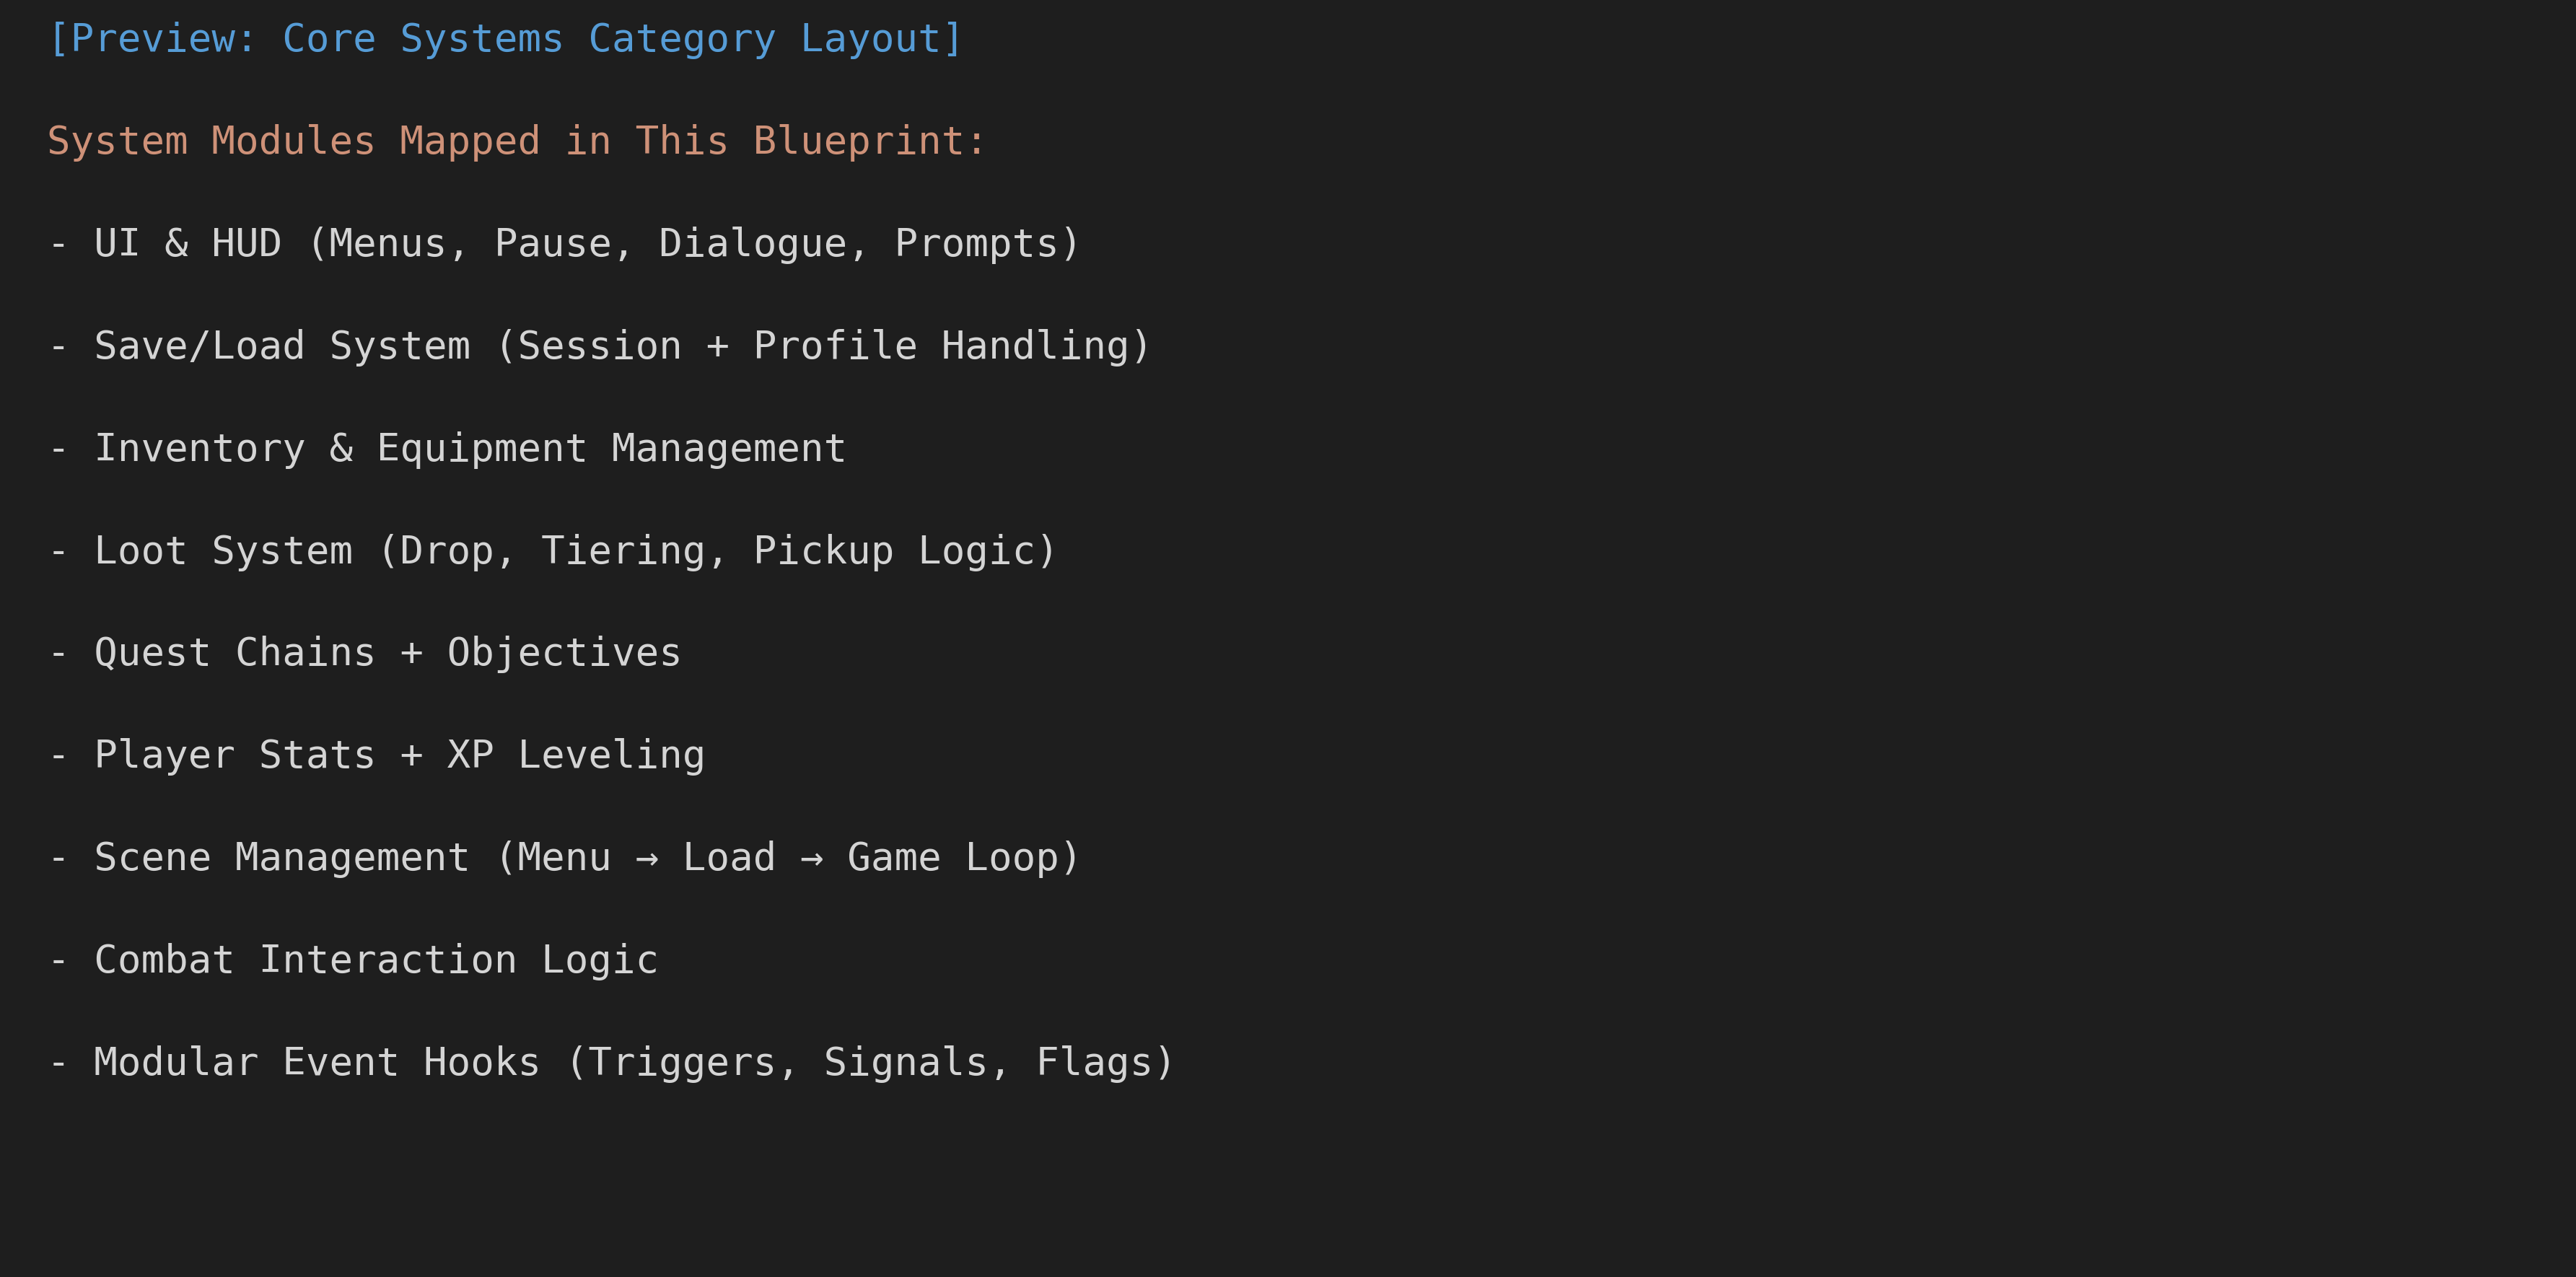2576x1277 pixels.
Task: Click the word Tiering in the Loot line
Action: point(623,551)
